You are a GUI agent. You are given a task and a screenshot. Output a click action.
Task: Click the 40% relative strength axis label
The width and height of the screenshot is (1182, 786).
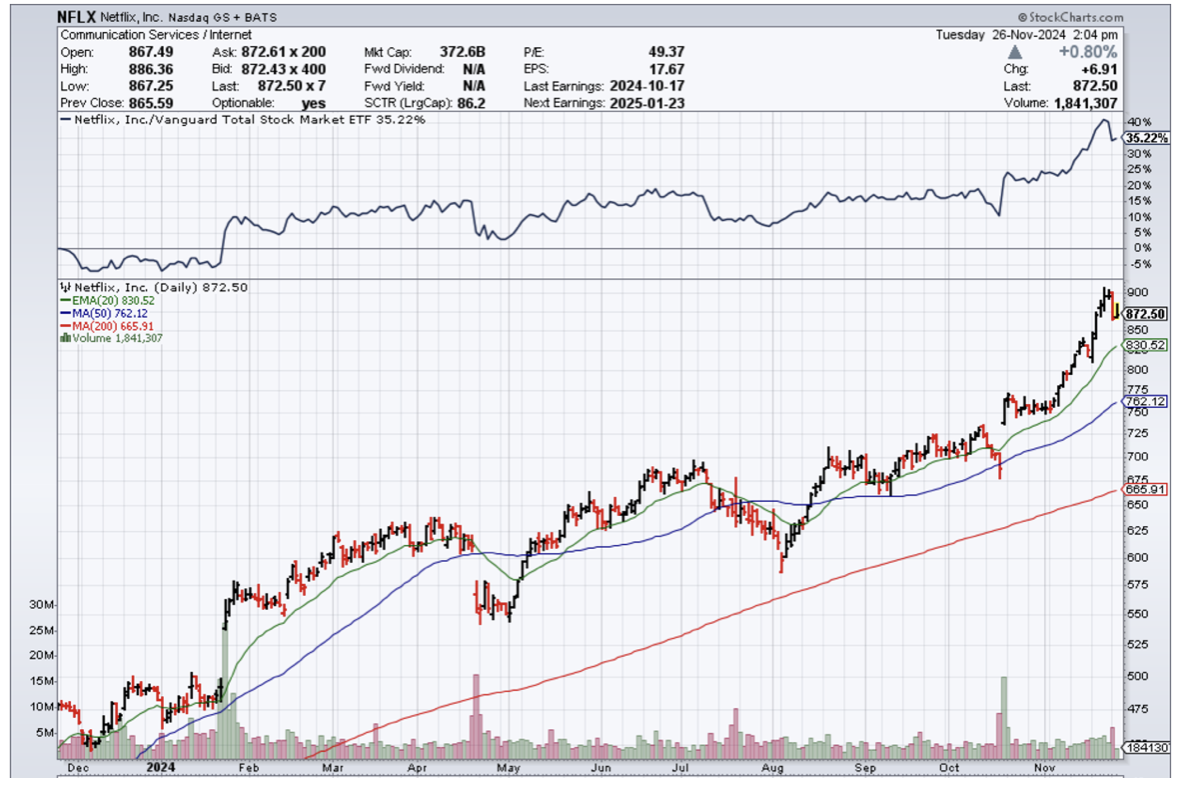click(x=1140, y=122)
